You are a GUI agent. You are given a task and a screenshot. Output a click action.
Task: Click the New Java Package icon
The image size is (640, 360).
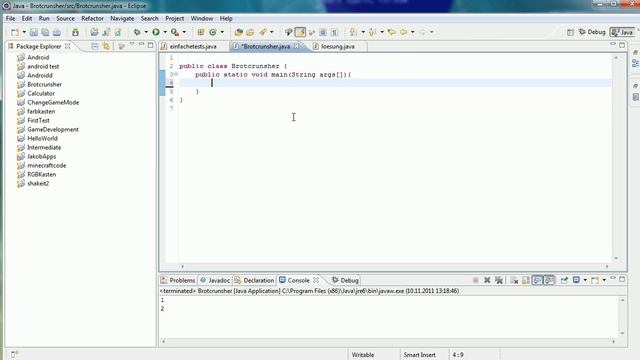(x=200, y=32)
